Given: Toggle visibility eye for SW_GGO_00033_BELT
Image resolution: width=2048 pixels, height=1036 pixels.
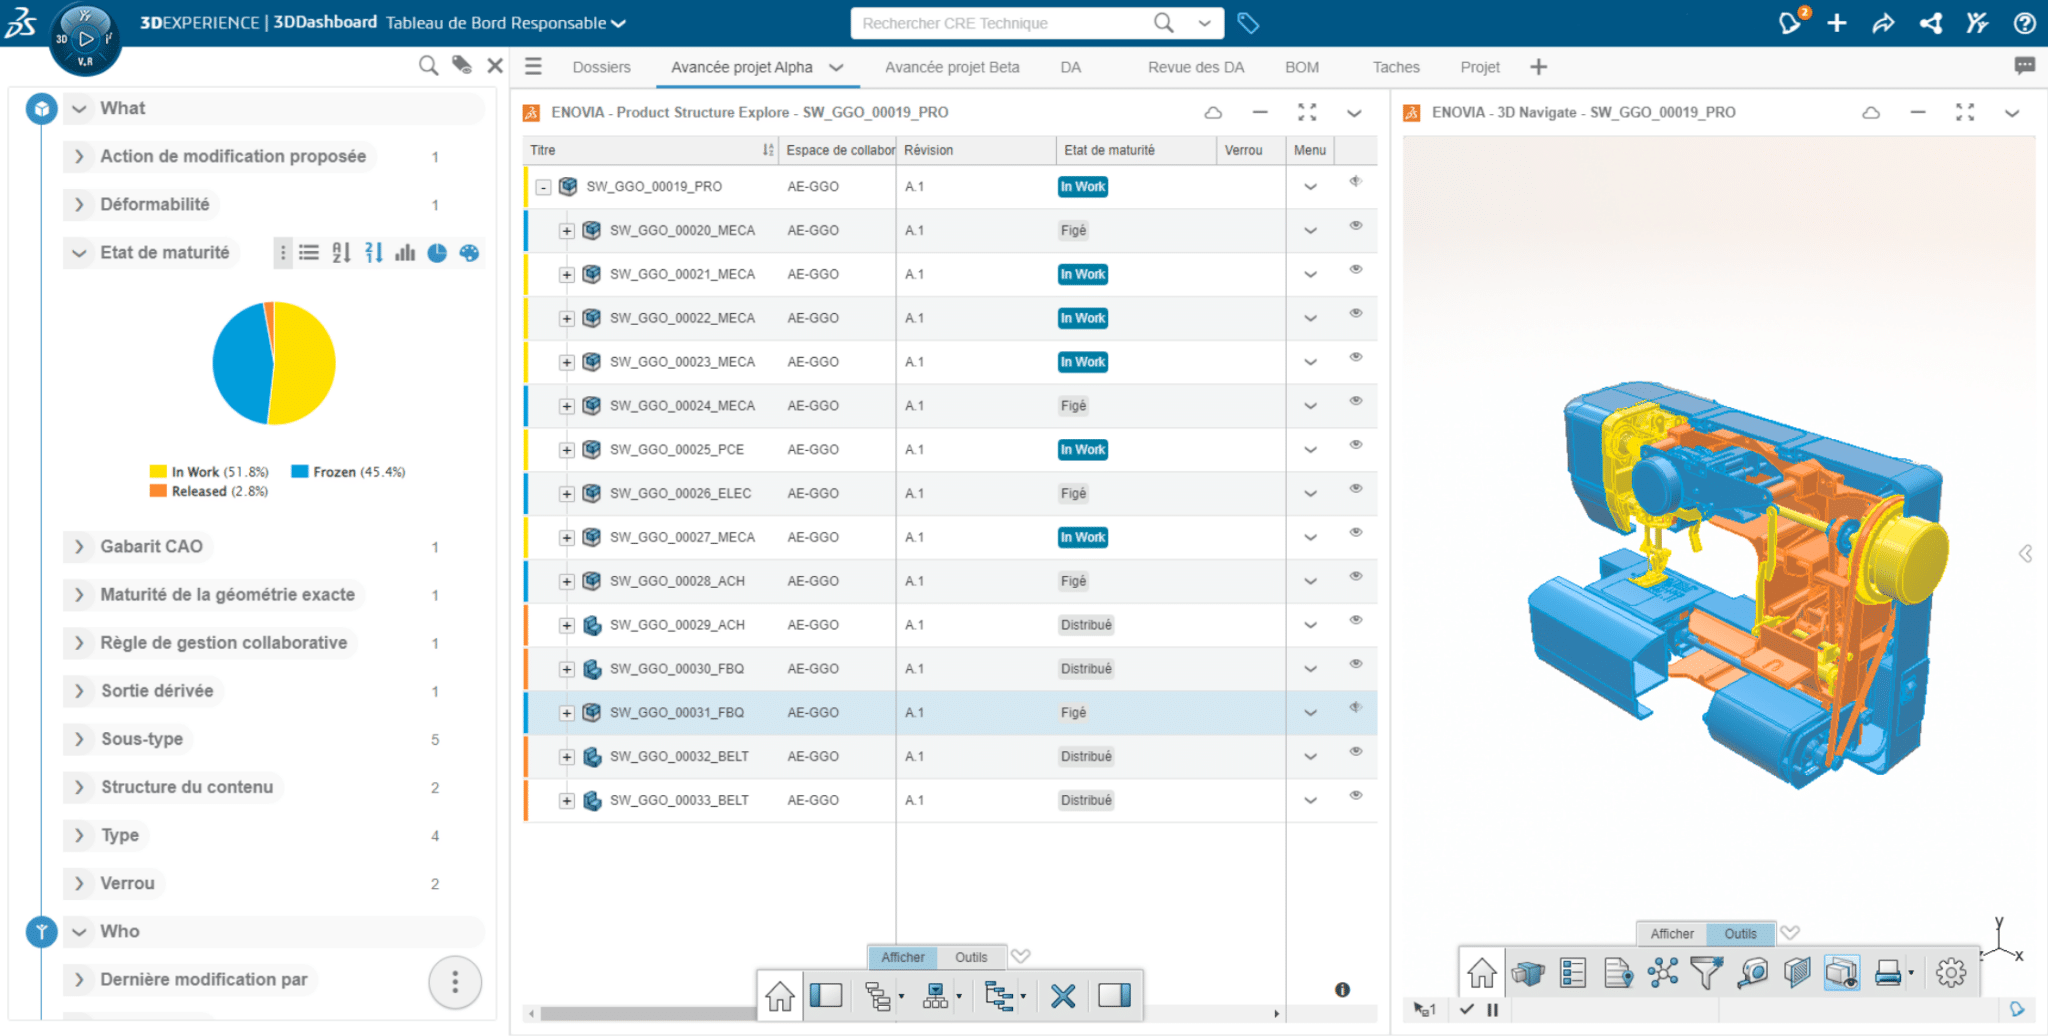Looking at the screenshot, I should pos(1356,796).
